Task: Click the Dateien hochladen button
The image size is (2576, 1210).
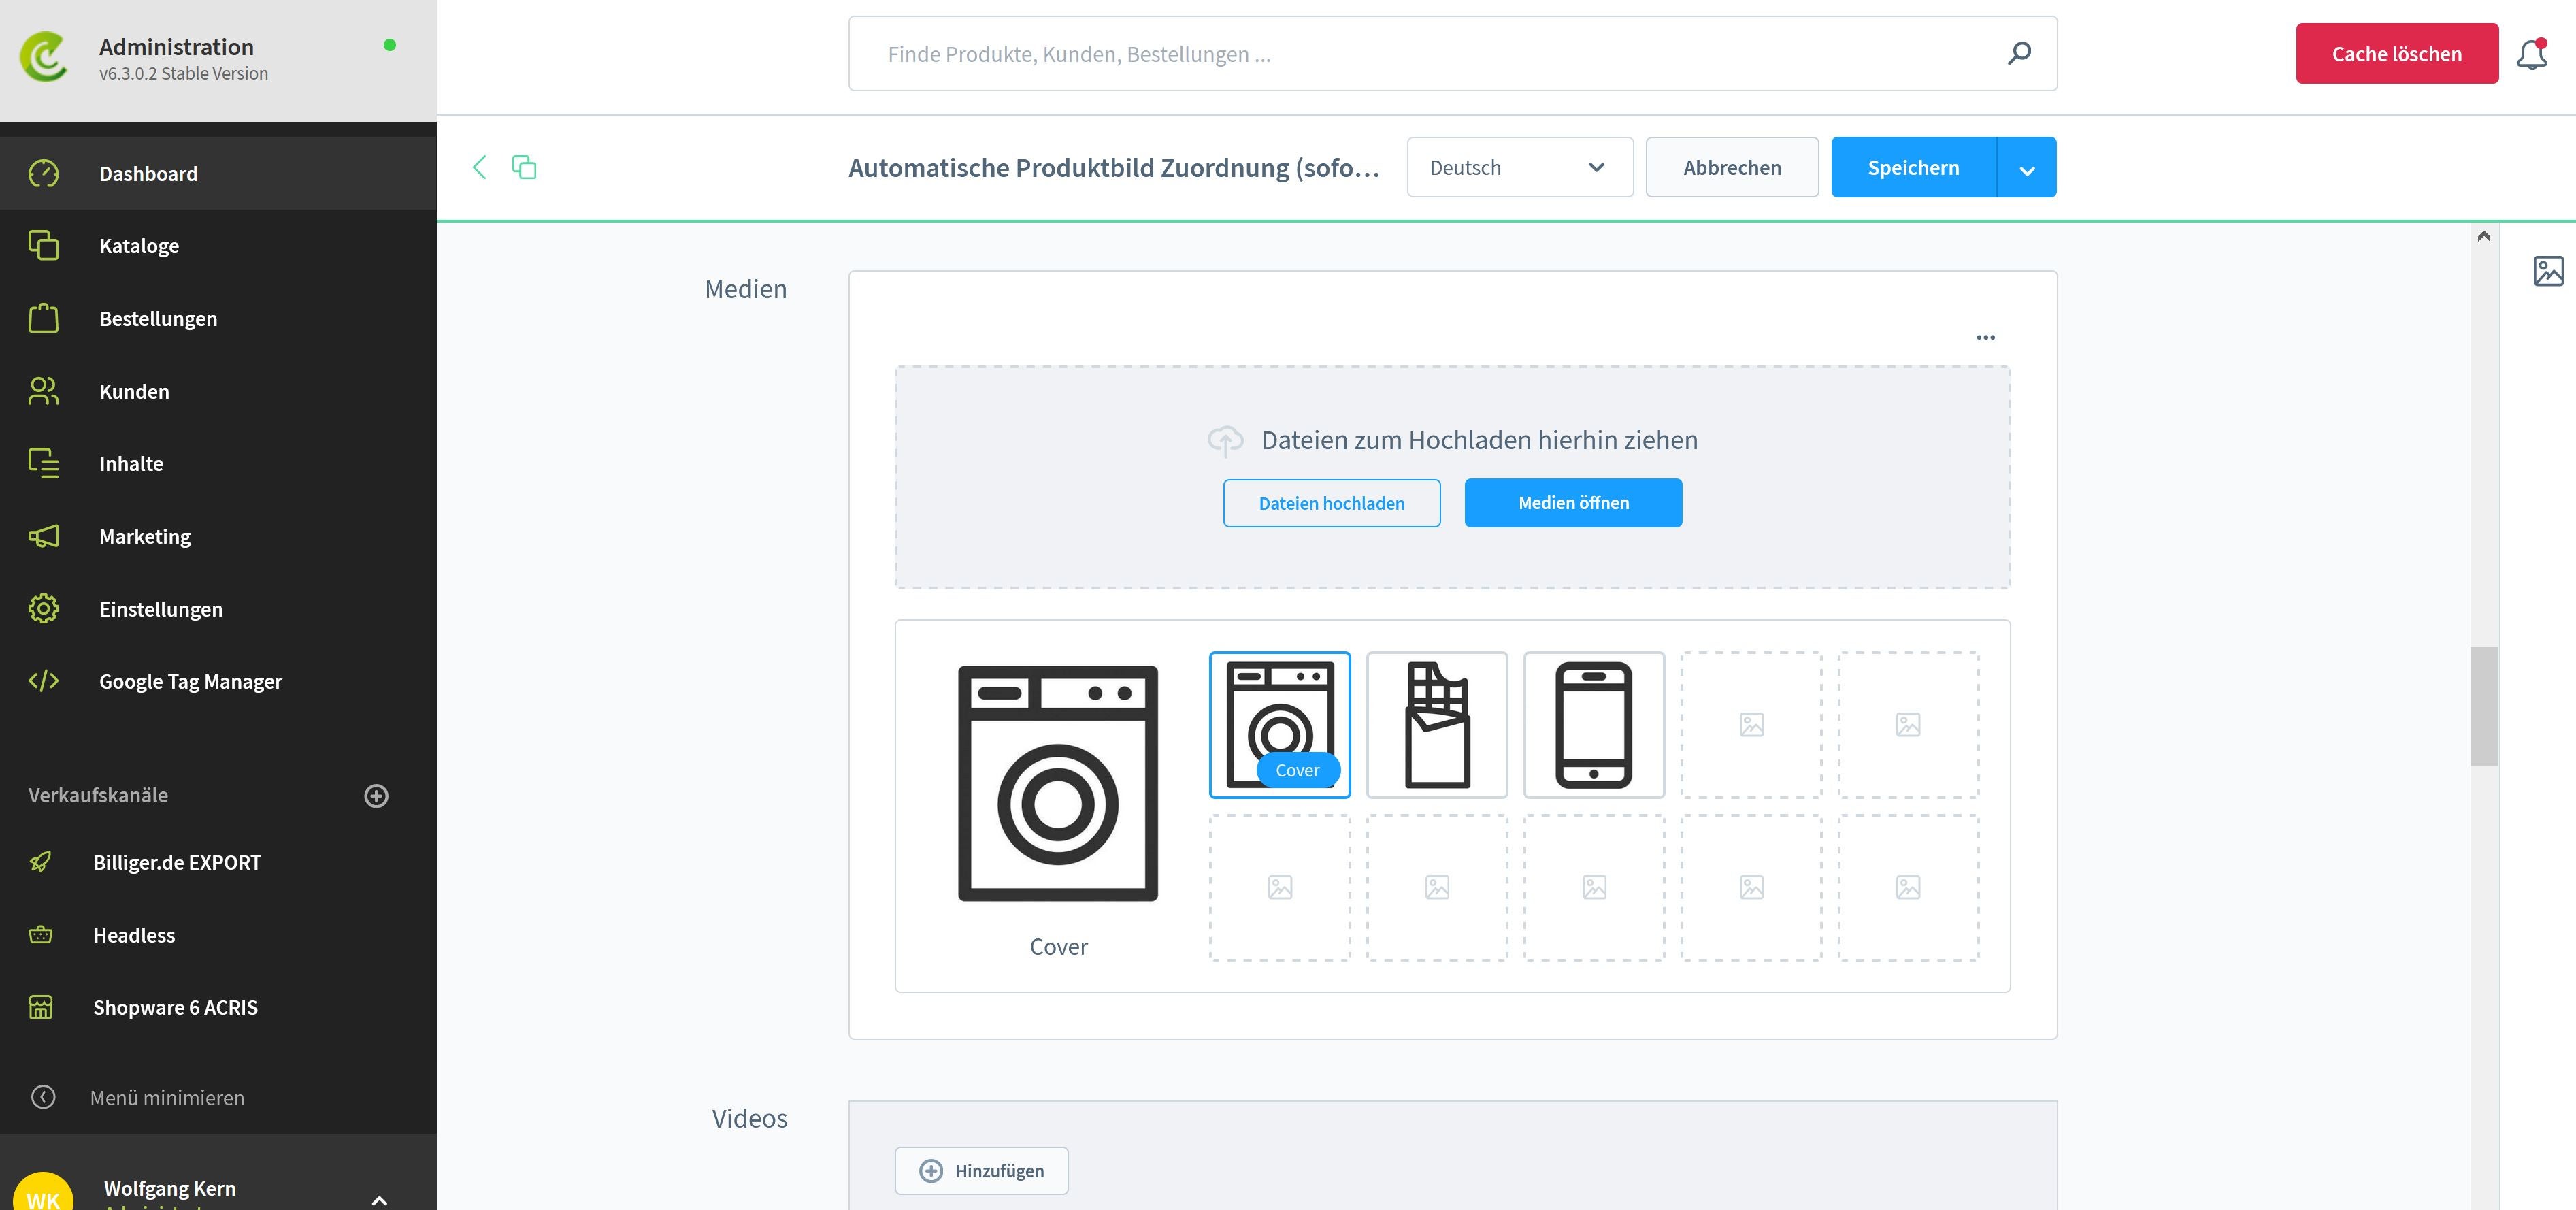Action: click(1332, 503)
